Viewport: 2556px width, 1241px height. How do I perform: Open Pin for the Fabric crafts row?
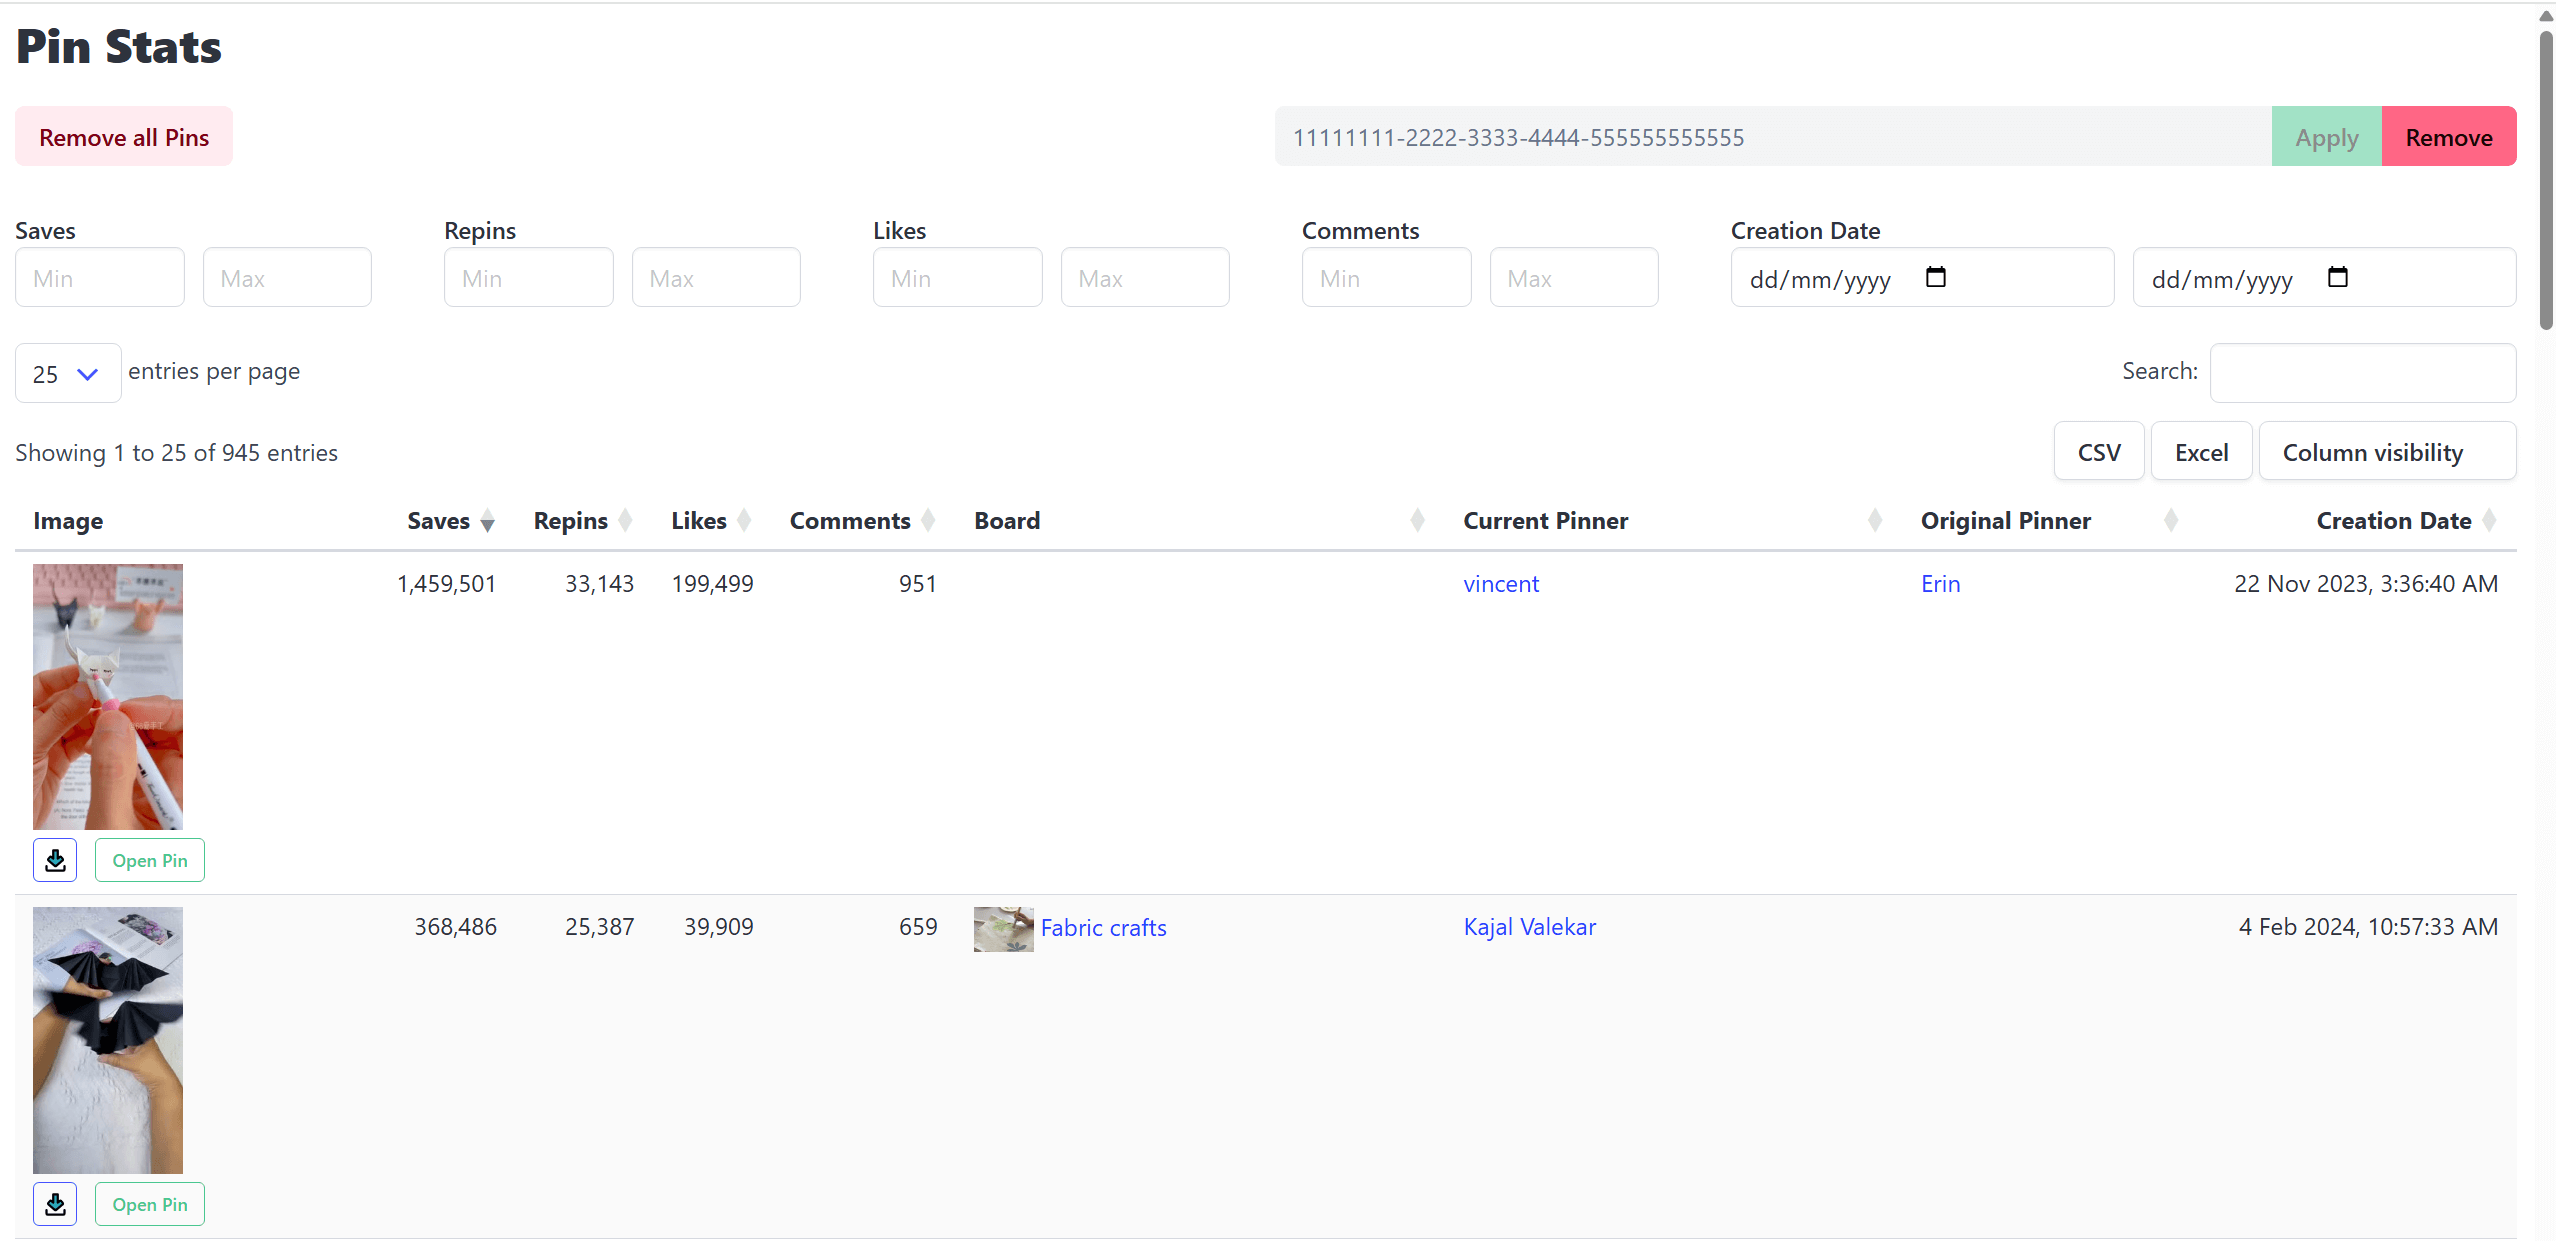150,1204
